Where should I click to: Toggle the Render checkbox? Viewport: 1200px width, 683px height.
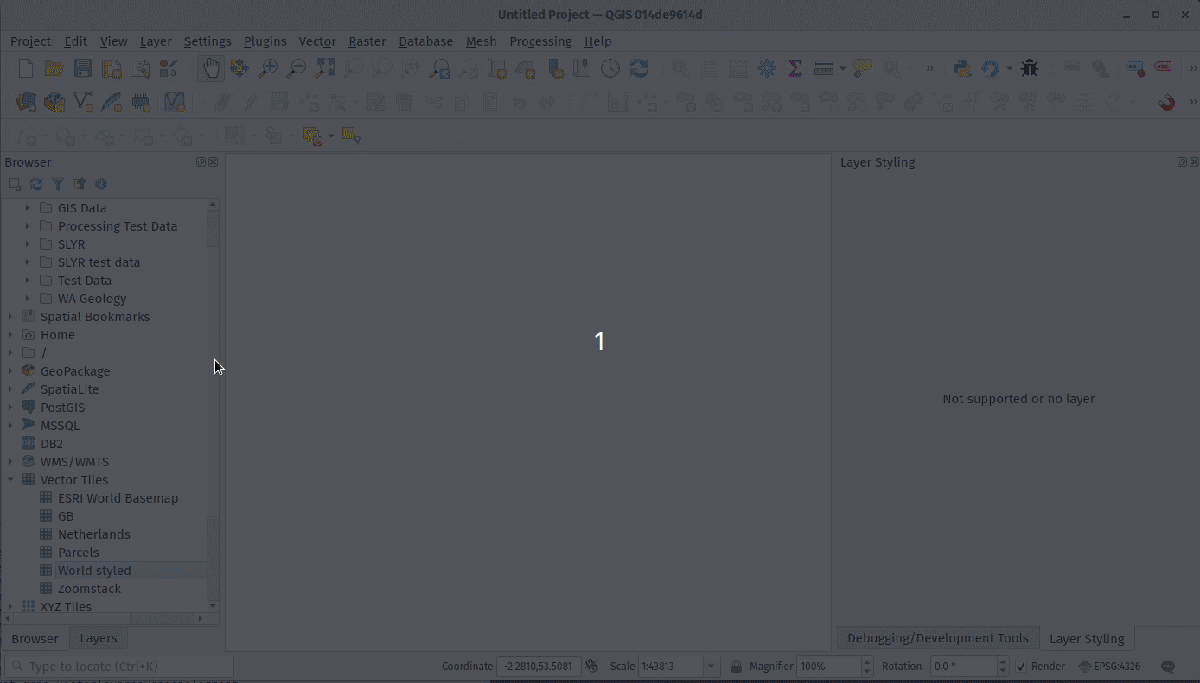click(1021, 666)
